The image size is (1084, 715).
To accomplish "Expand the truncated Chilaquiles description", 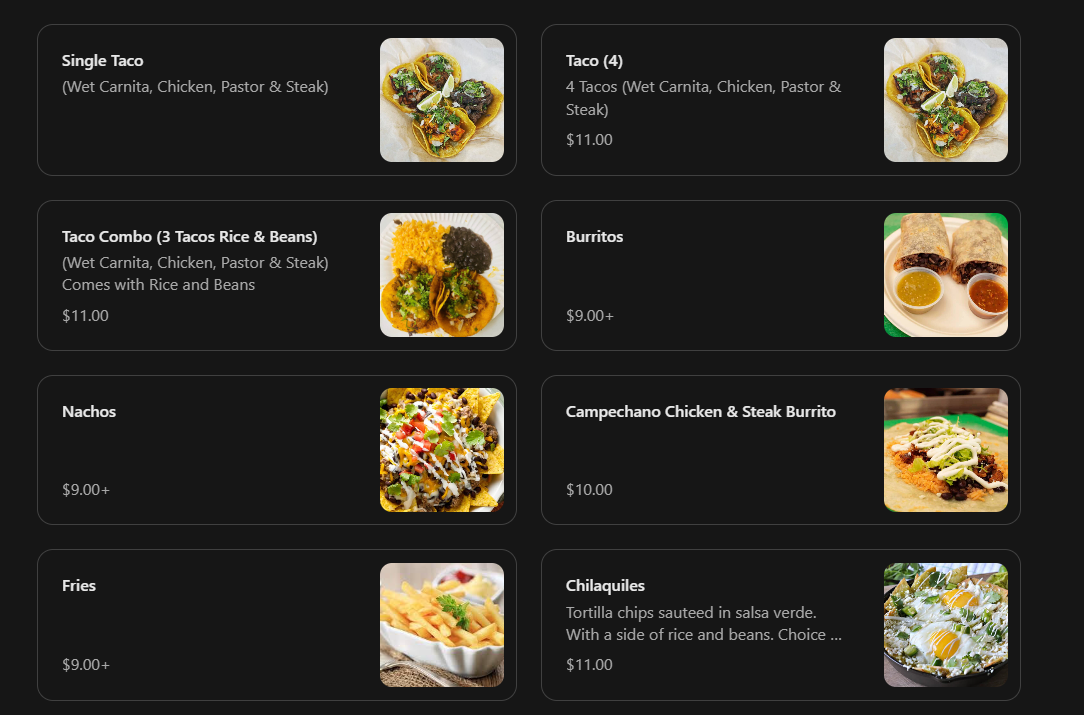I will click(x=704, y=624).
